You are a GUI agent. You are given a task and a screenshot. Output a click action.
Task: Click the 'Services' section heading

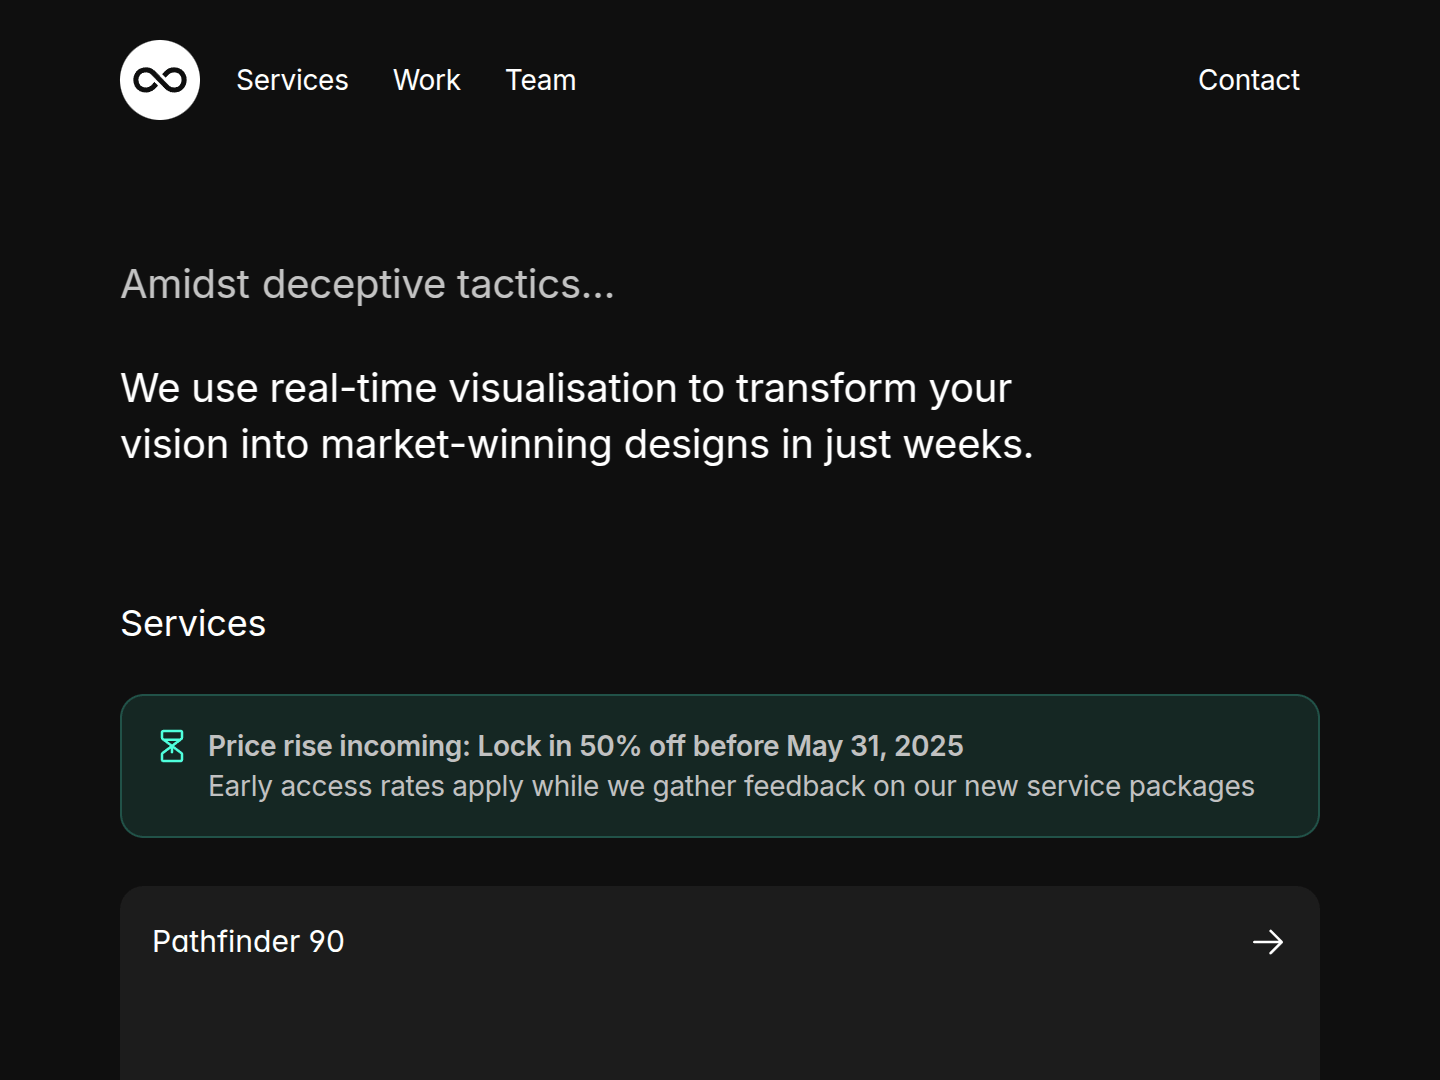(193, 624)
